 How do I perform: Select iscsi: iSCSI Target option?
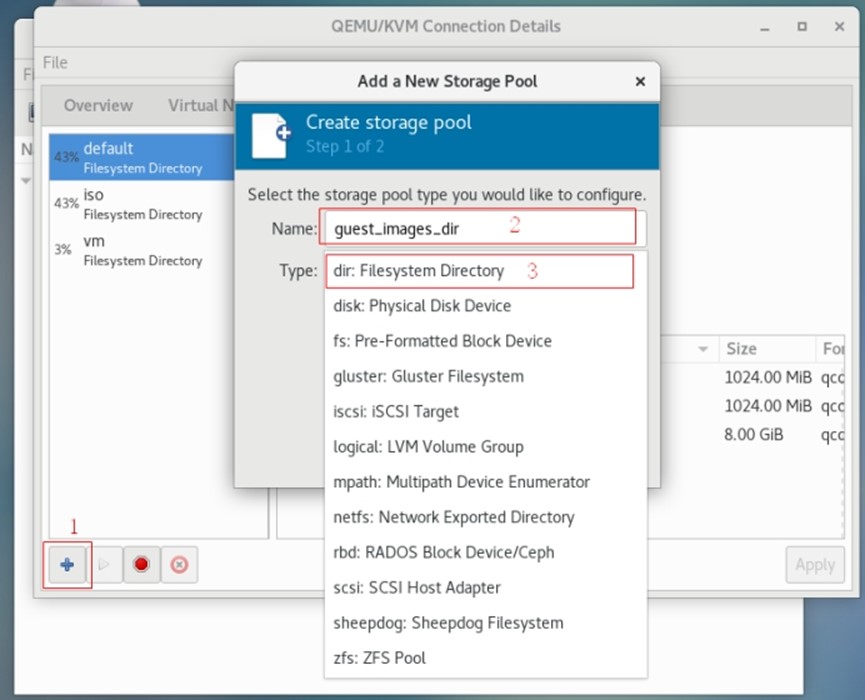pos(485,412)
